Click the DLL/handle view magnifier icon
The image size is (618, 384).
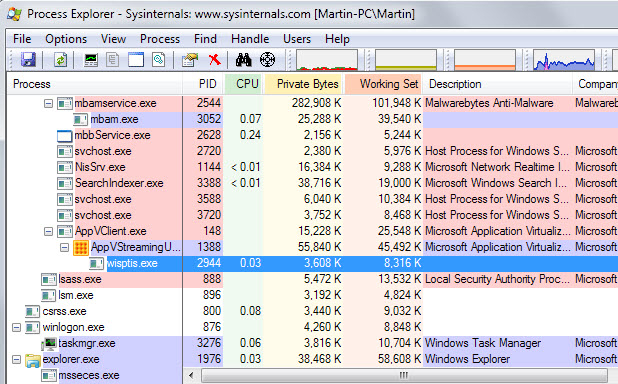[x=158, y=60]
